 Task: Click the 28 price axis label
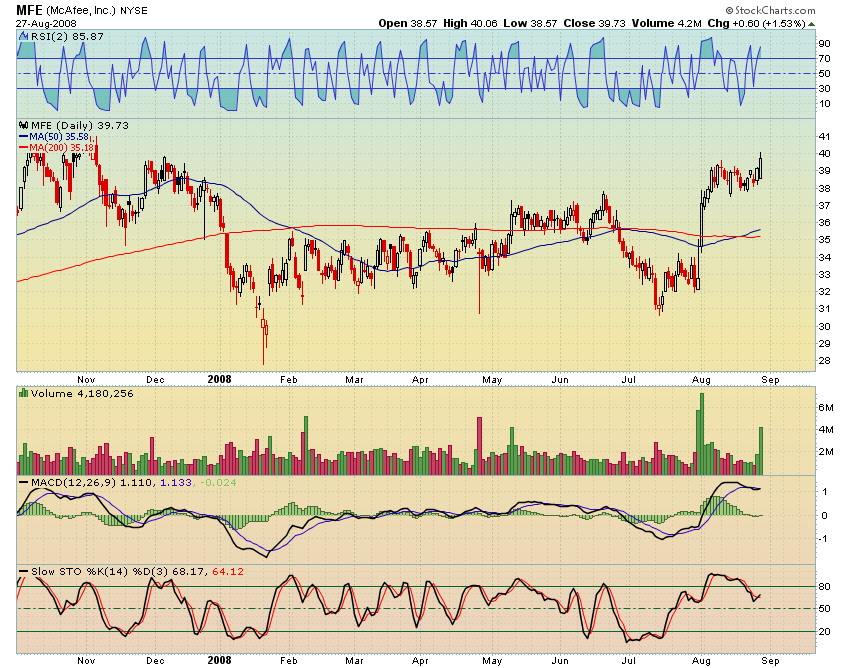click(x=825, y=361)
